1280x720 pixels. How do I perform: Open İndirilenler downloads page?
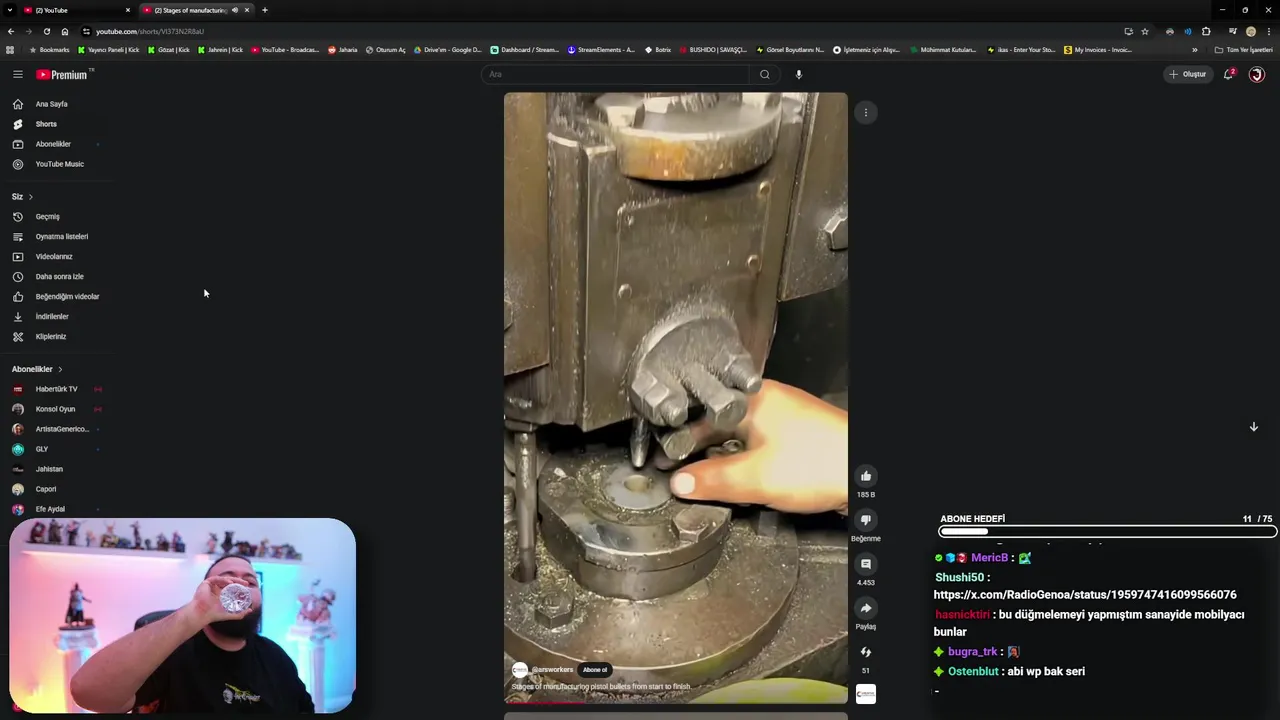tap(52, 317)
